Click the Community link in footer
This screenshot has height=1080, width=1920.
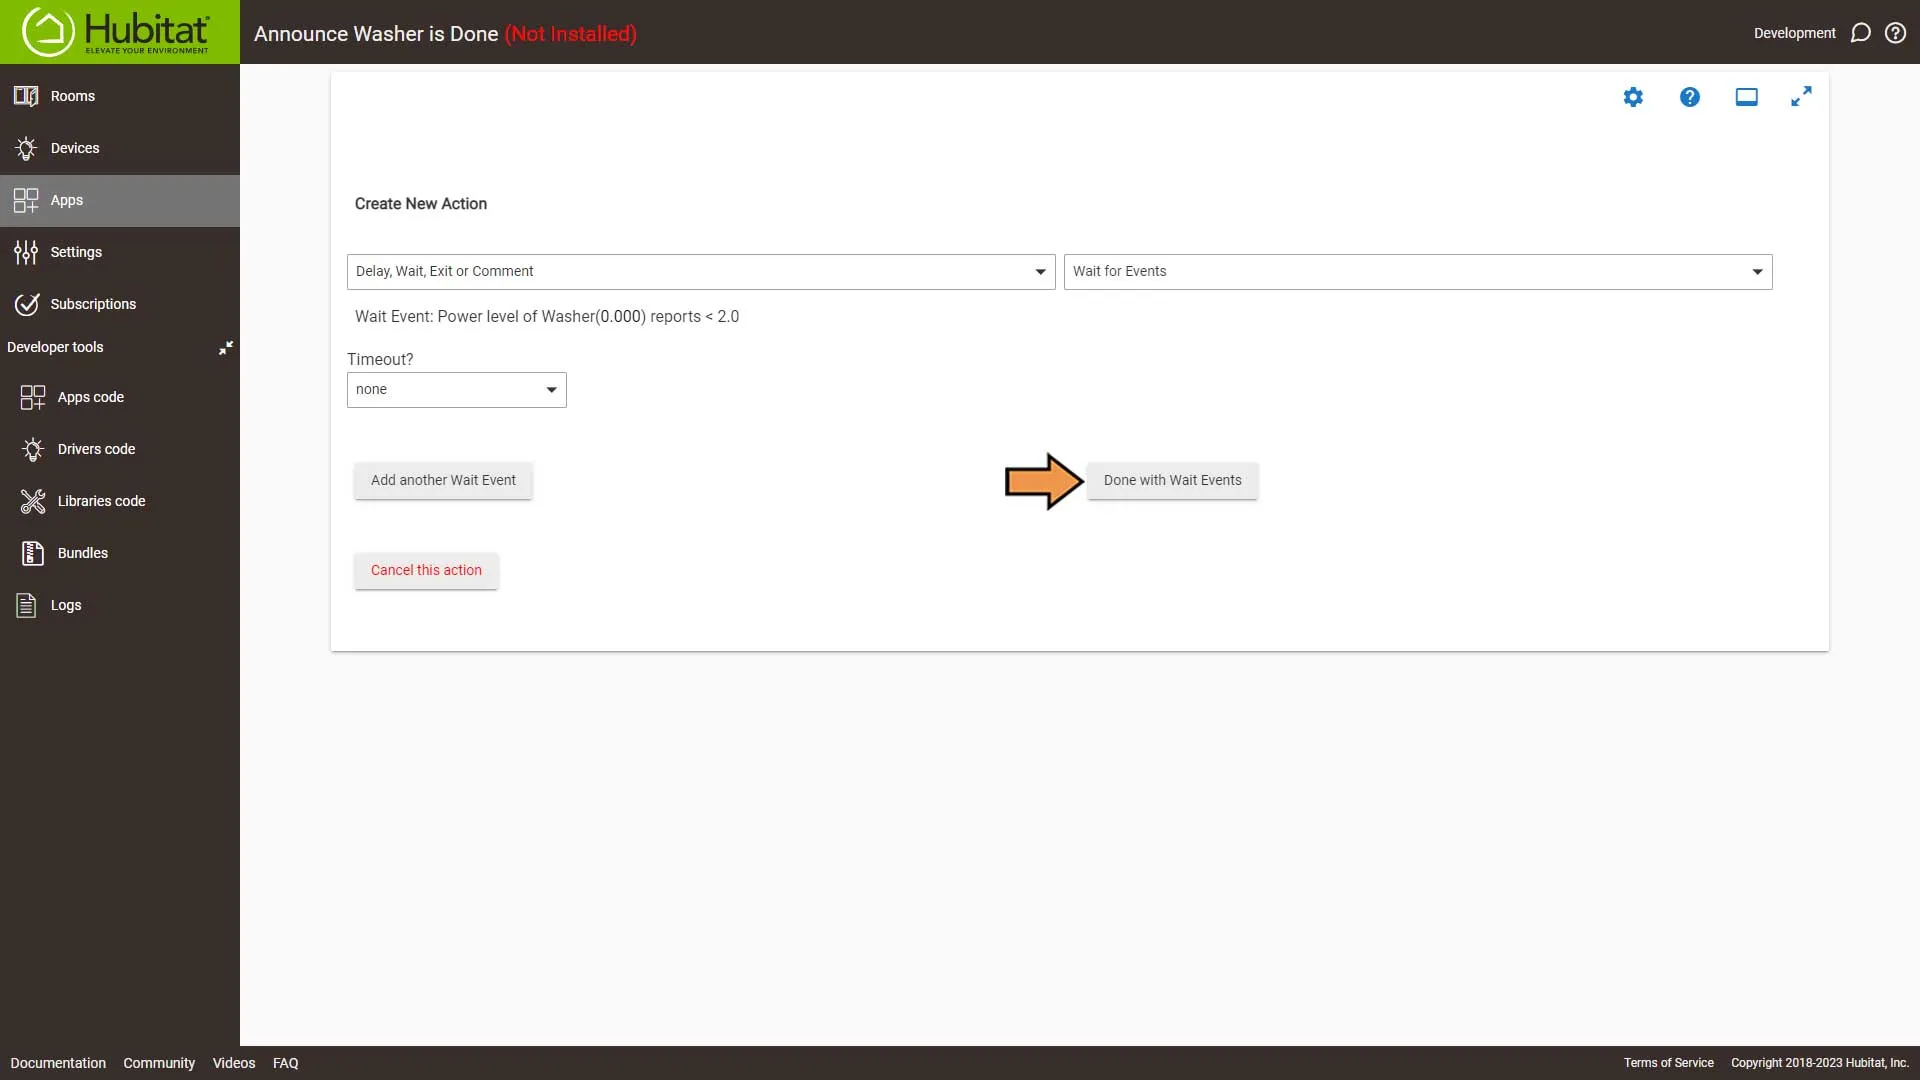(x=158, y=1063)
